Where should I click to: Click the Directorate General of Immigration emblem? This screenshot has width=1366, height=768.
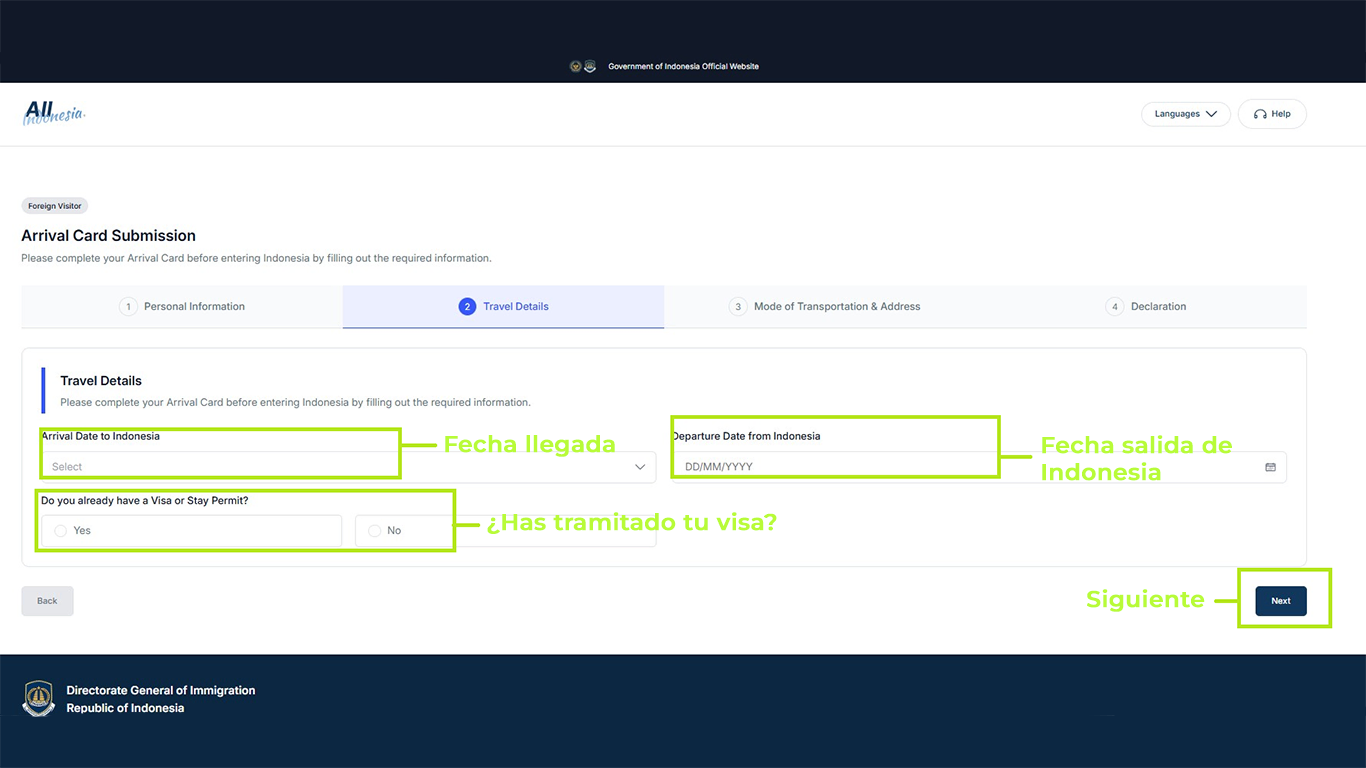(x=39, y=699)
